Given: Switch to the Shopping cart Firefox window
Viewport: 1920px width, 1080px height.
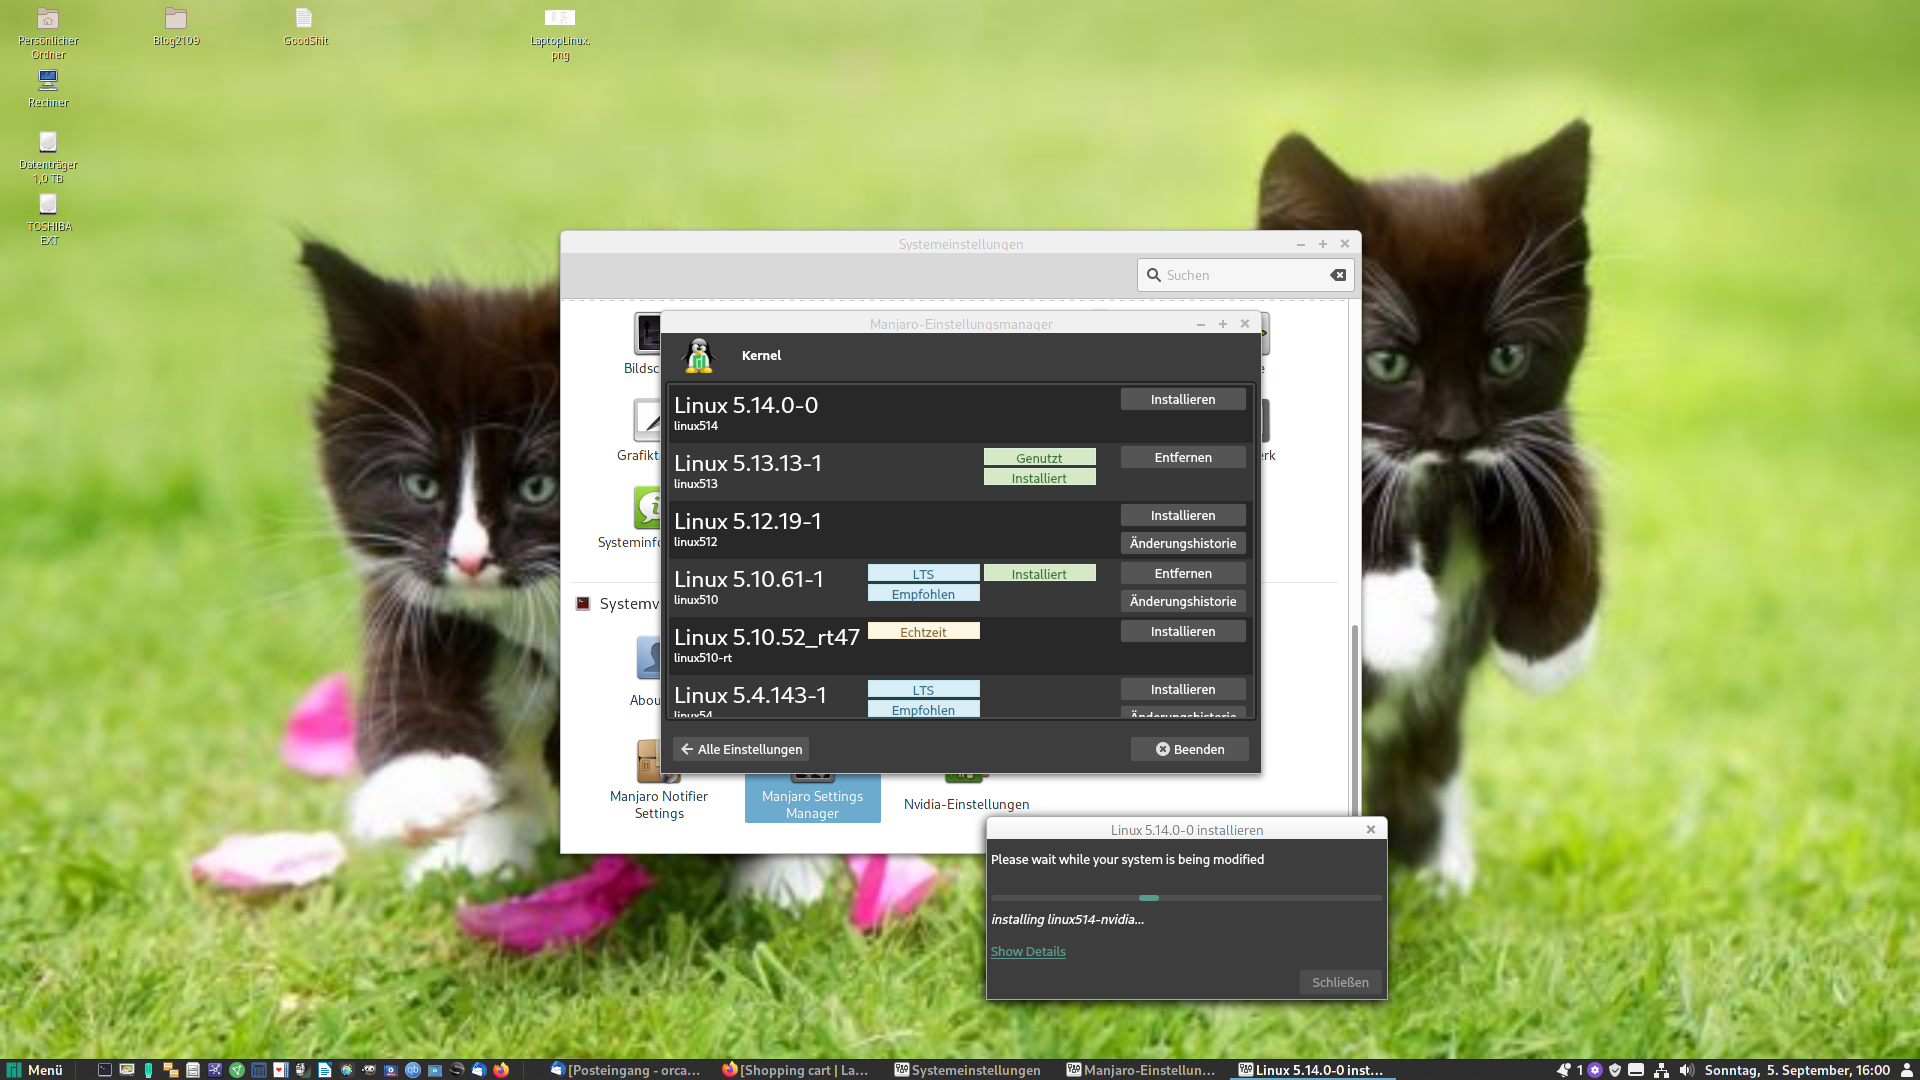Looking at the screenshot, I should click(x=796, y=1070).
